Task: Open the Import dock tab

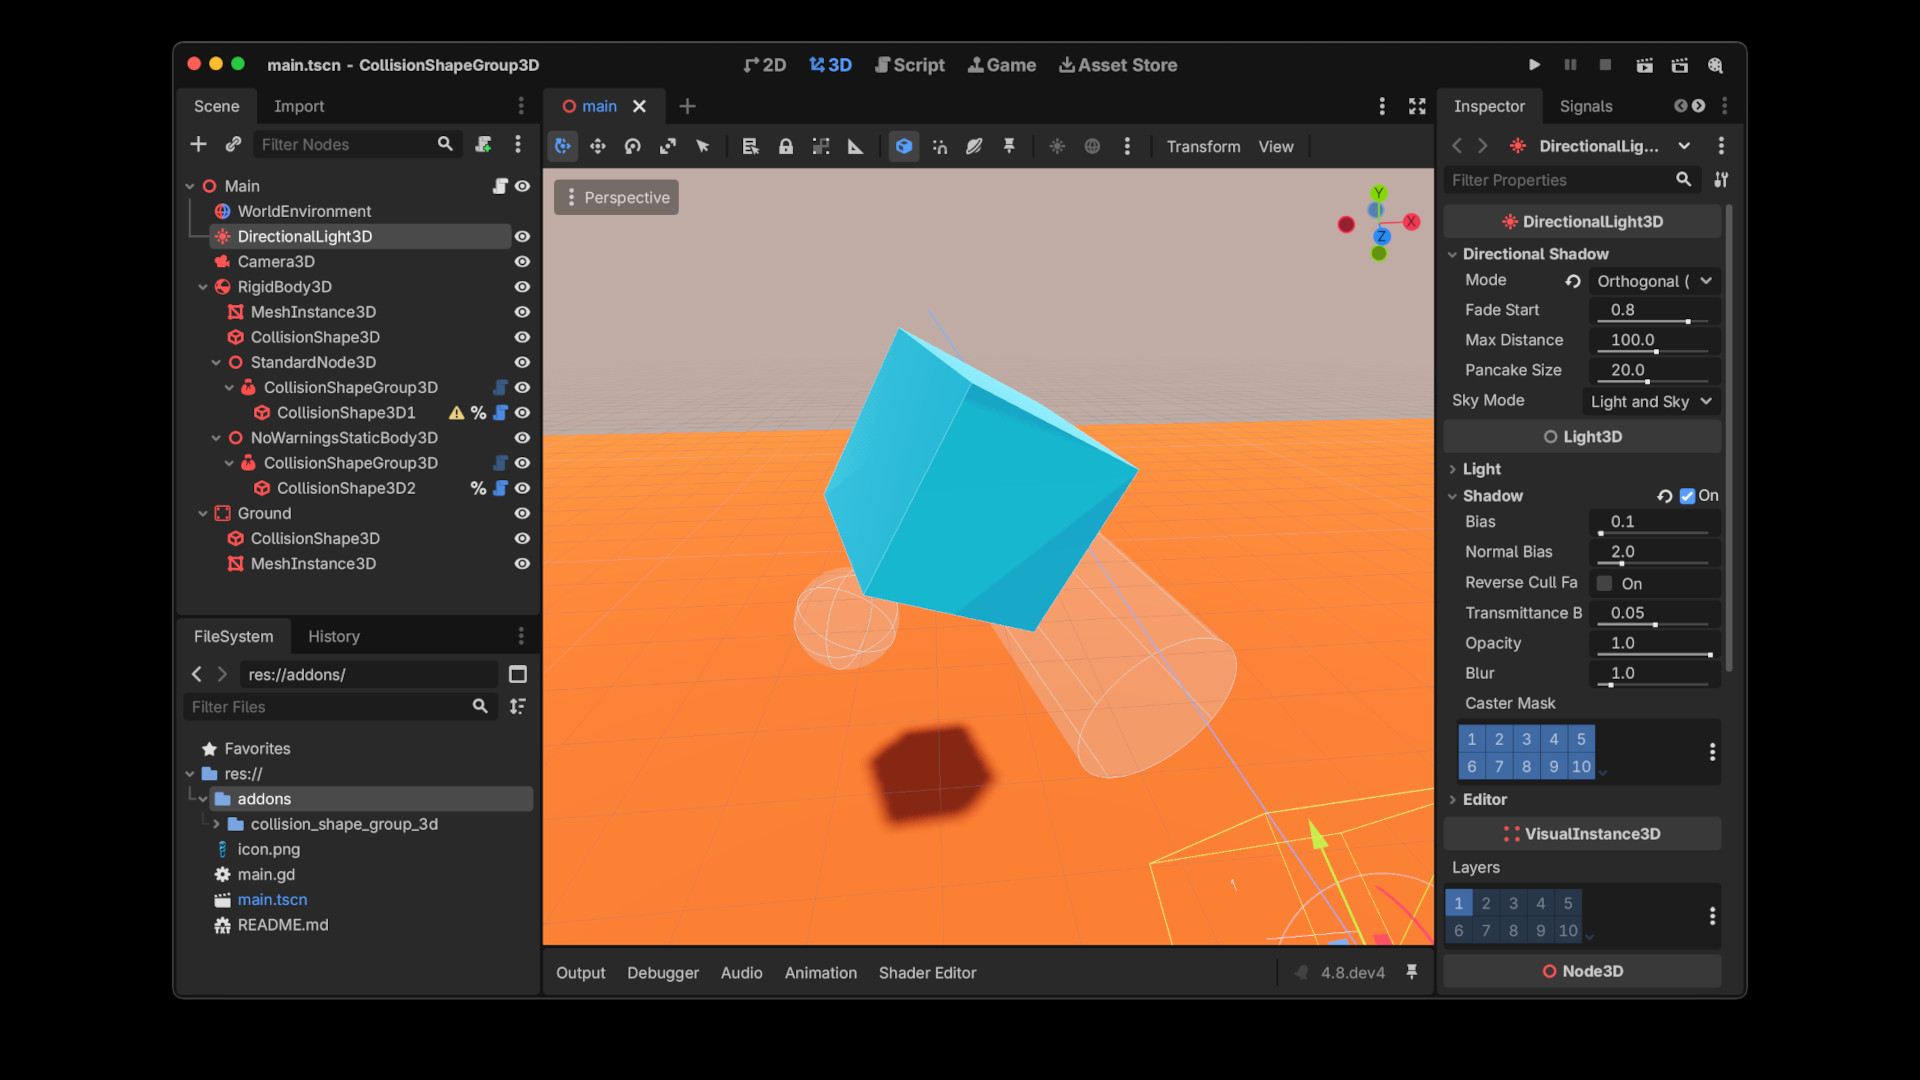Action: click(299, 106)
